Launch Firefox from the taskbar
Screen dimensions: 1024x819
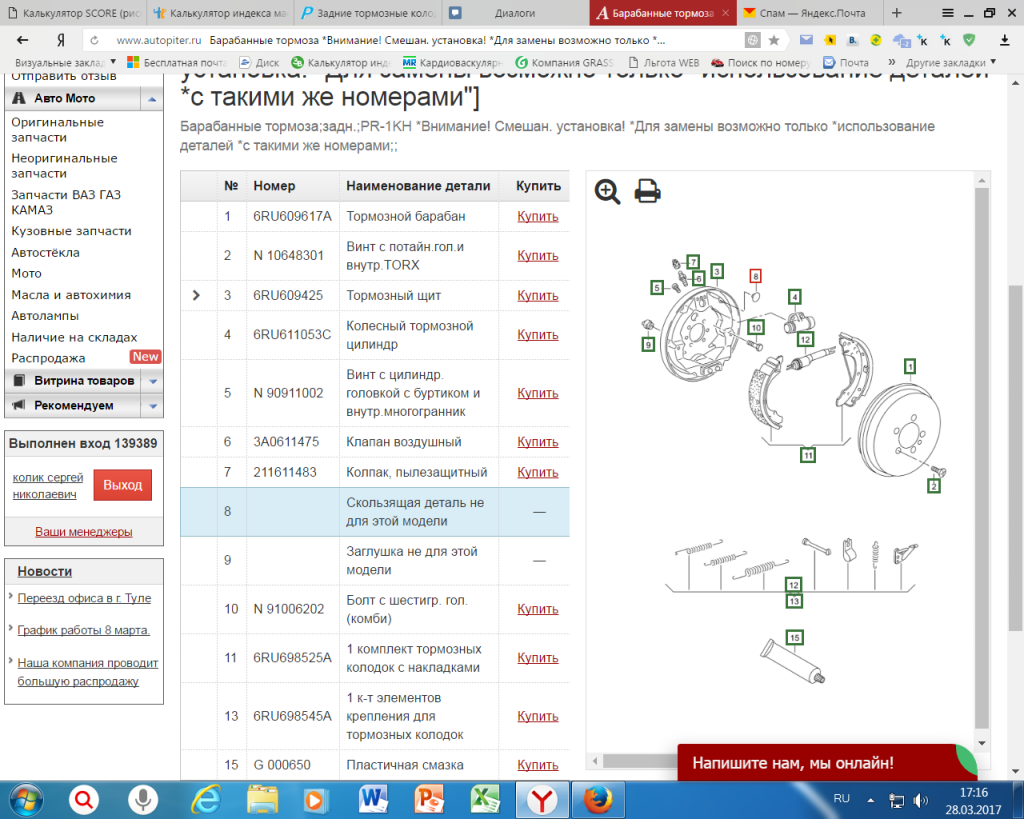coord(597,800)
